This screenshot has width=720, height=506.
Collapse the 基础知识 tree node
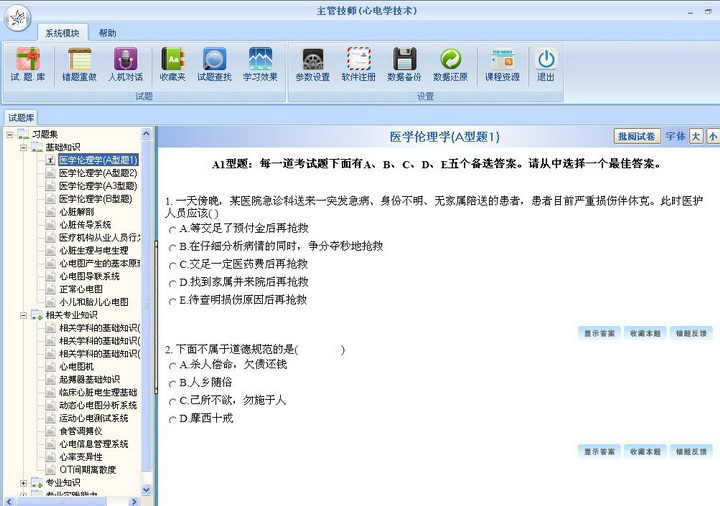[x=23, y=147]
